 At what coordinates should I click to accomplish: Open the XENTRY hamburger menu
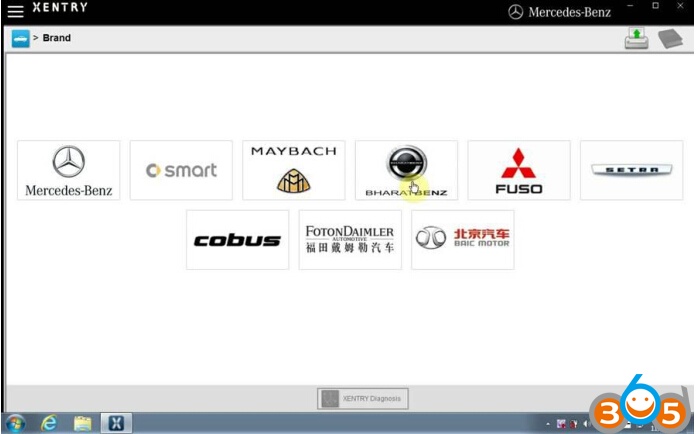pyautogui.click(x=15, y=12)
